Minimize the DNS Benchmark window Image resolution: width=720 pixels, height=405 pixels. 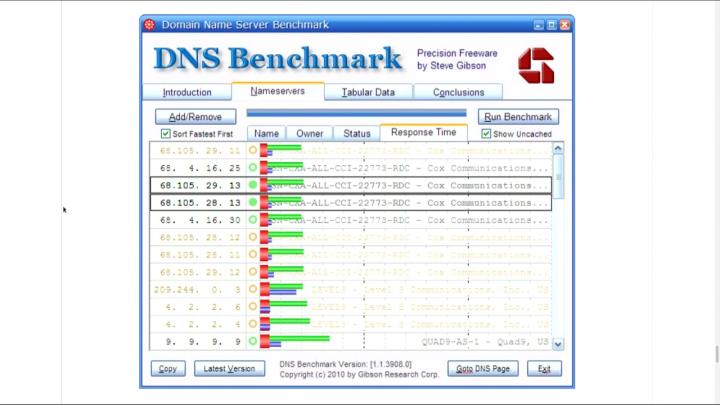click(539, 25)
